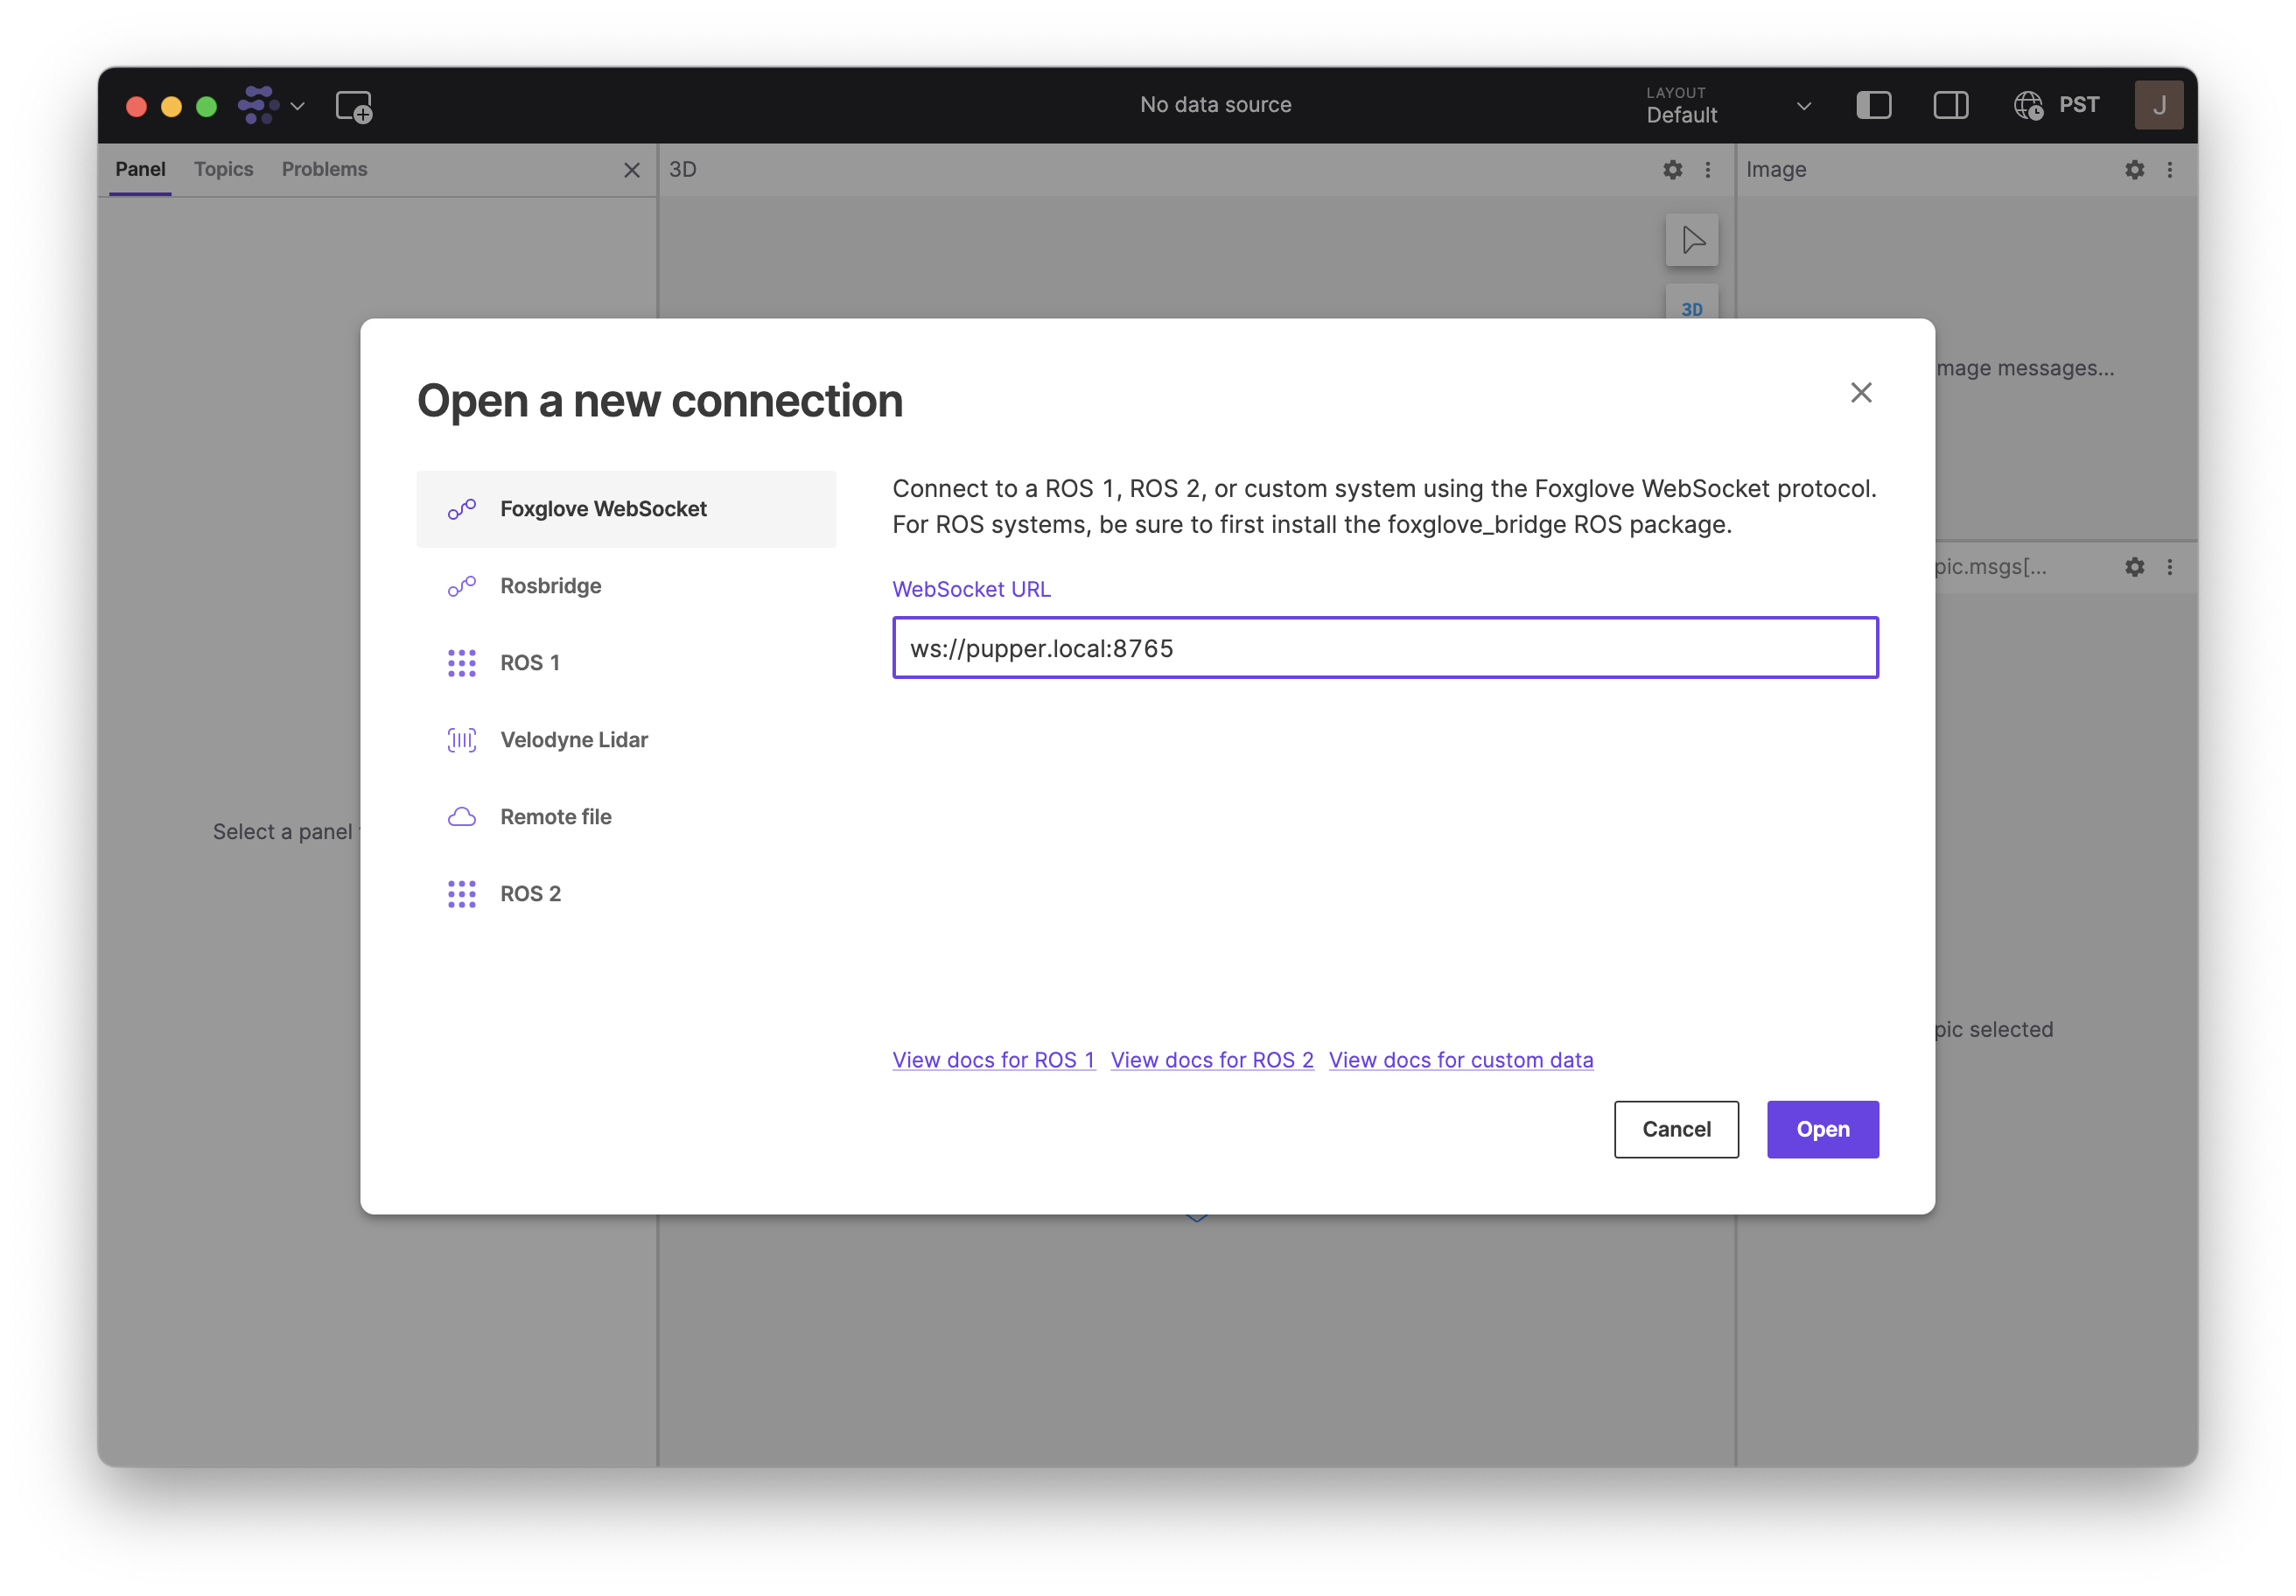Click the WebSocket URL field label
This screenshot has height=1596, width=2296.
(x=971, y=589)
